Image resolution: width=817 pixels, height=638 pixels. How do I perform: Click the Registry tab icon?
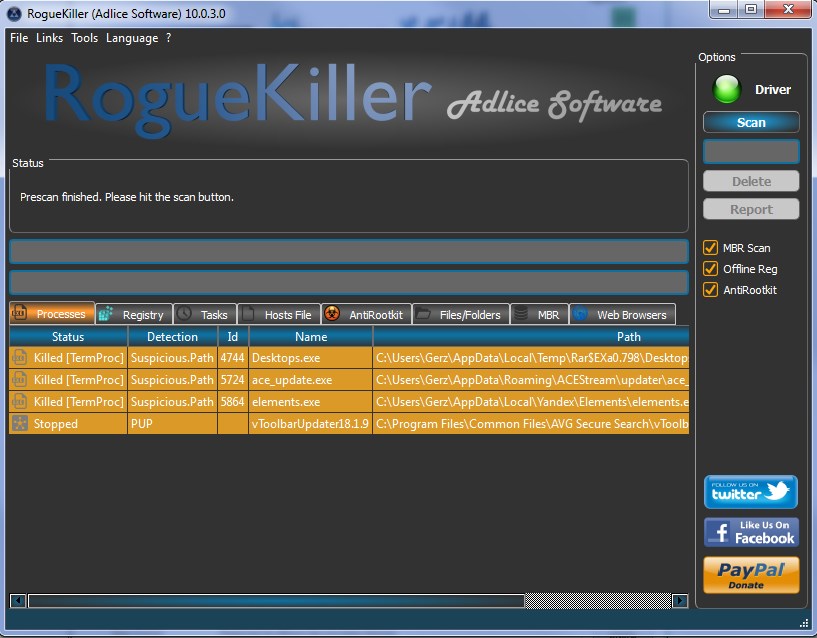pos(105,314)
